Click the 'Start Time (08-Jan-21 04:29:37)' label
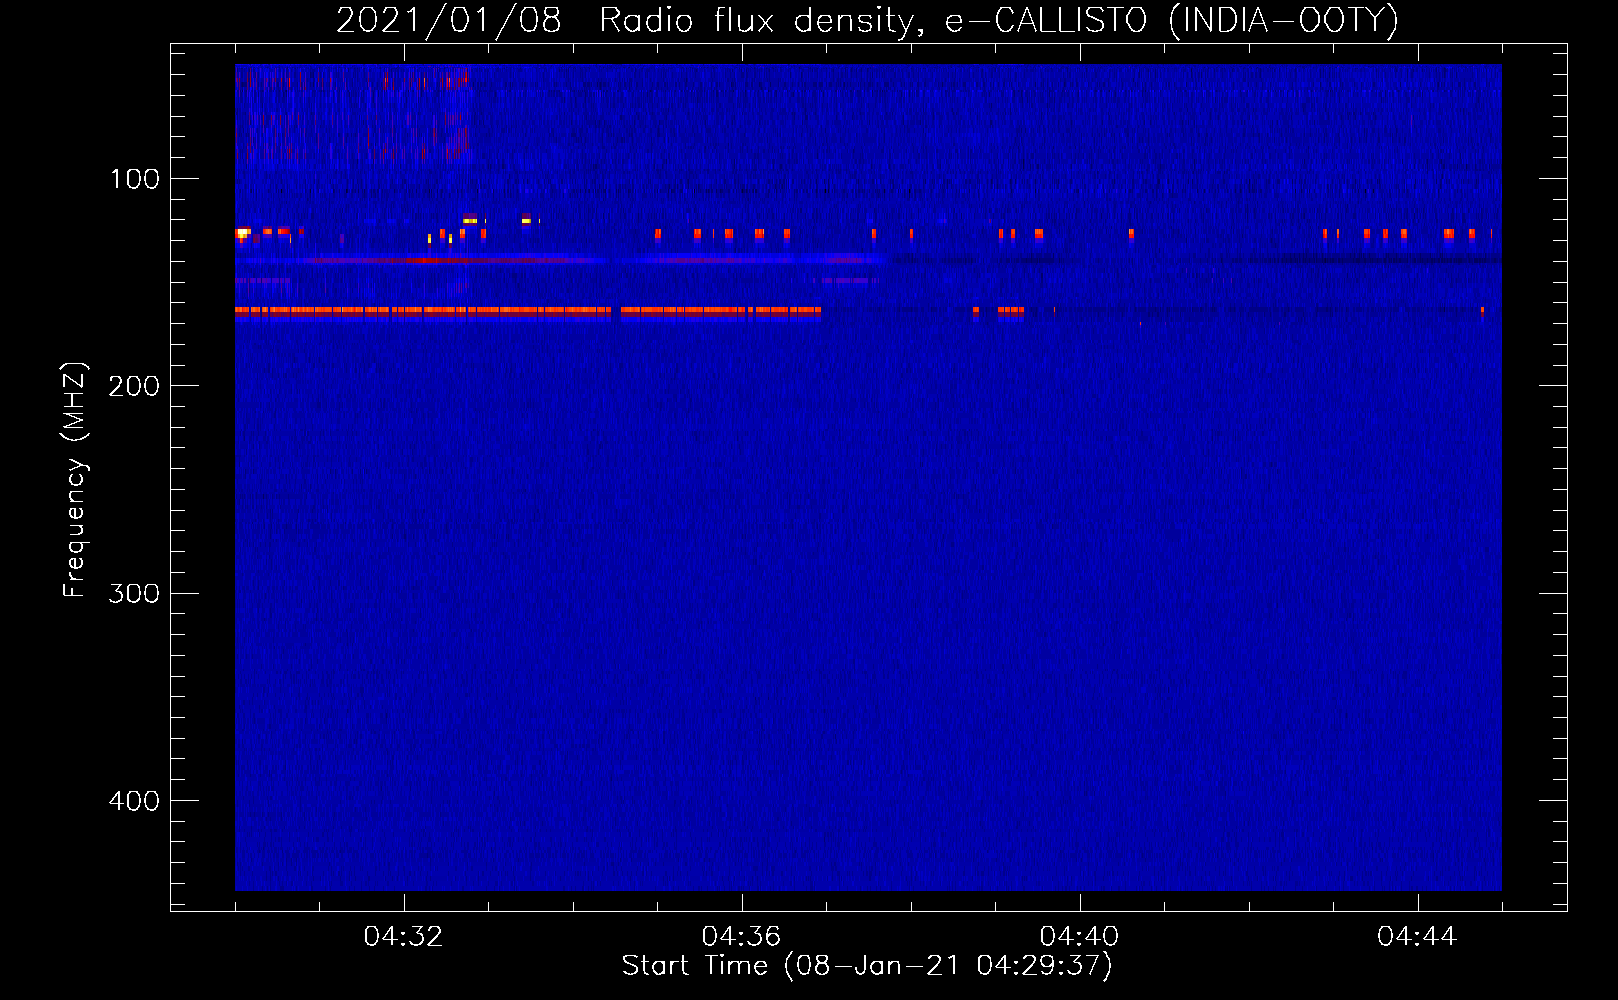 pos(867,965)
